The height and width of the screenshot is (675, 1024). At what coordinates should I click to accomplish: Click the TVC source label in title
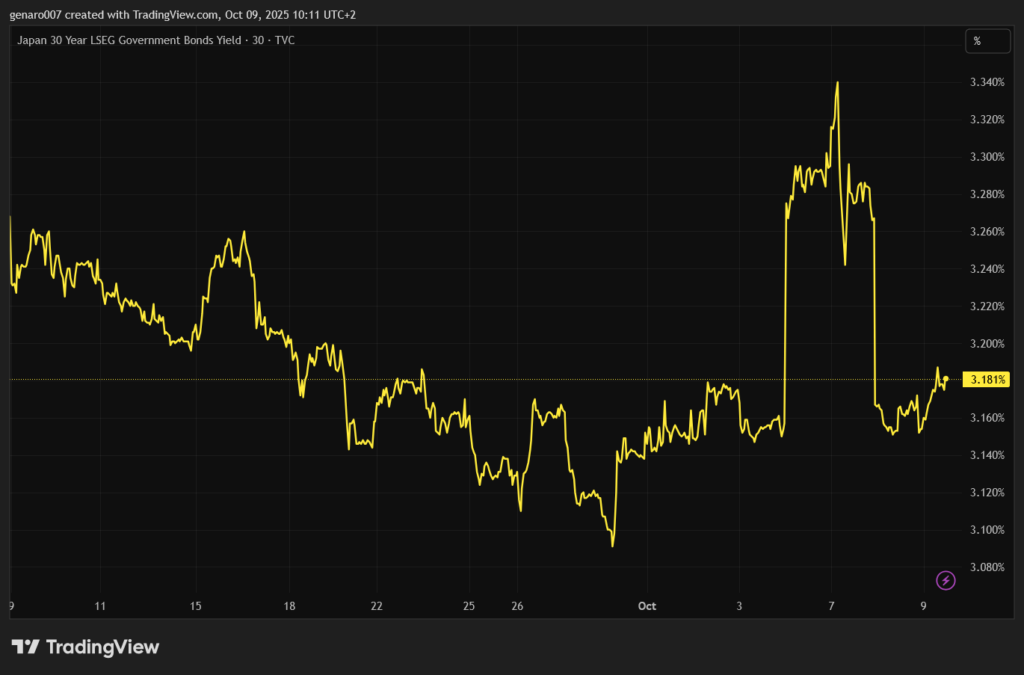(x=284, y=40)
